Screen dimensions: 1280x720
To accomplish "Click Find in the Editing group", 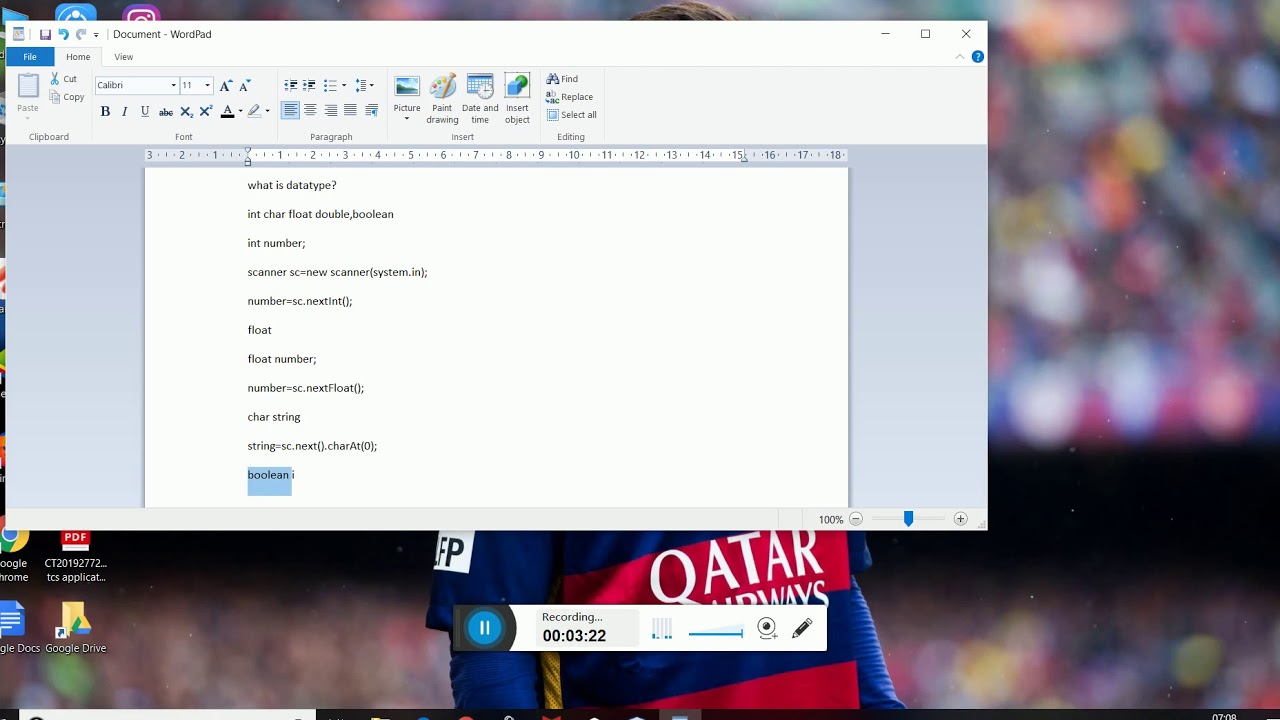I will pyautogui.click(x=562, y=79).
